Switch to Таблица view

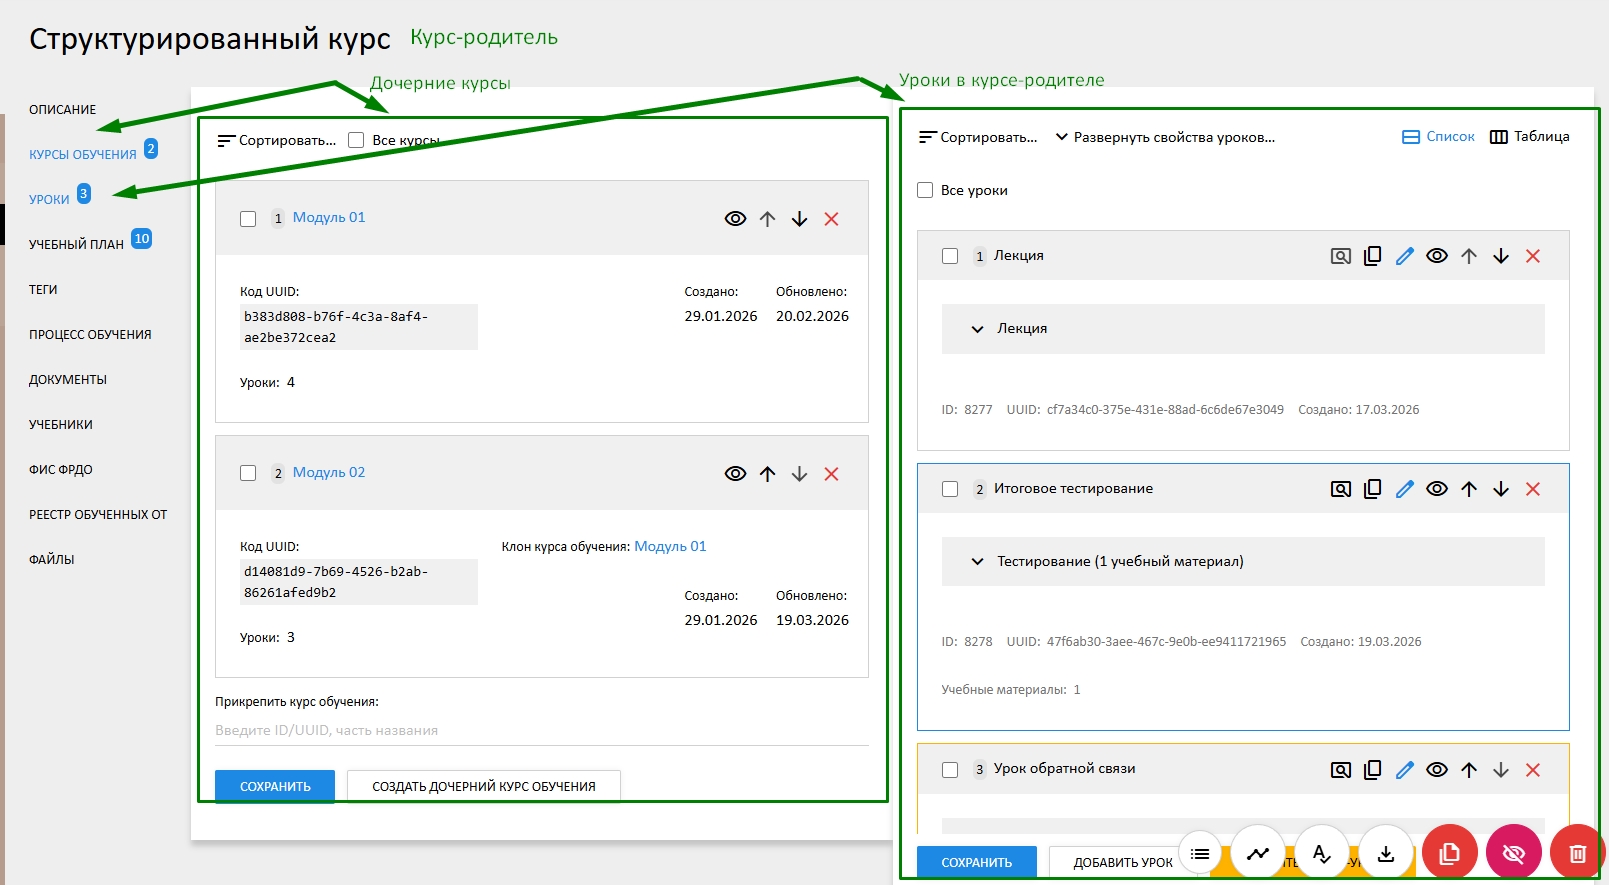point(1529,137)
